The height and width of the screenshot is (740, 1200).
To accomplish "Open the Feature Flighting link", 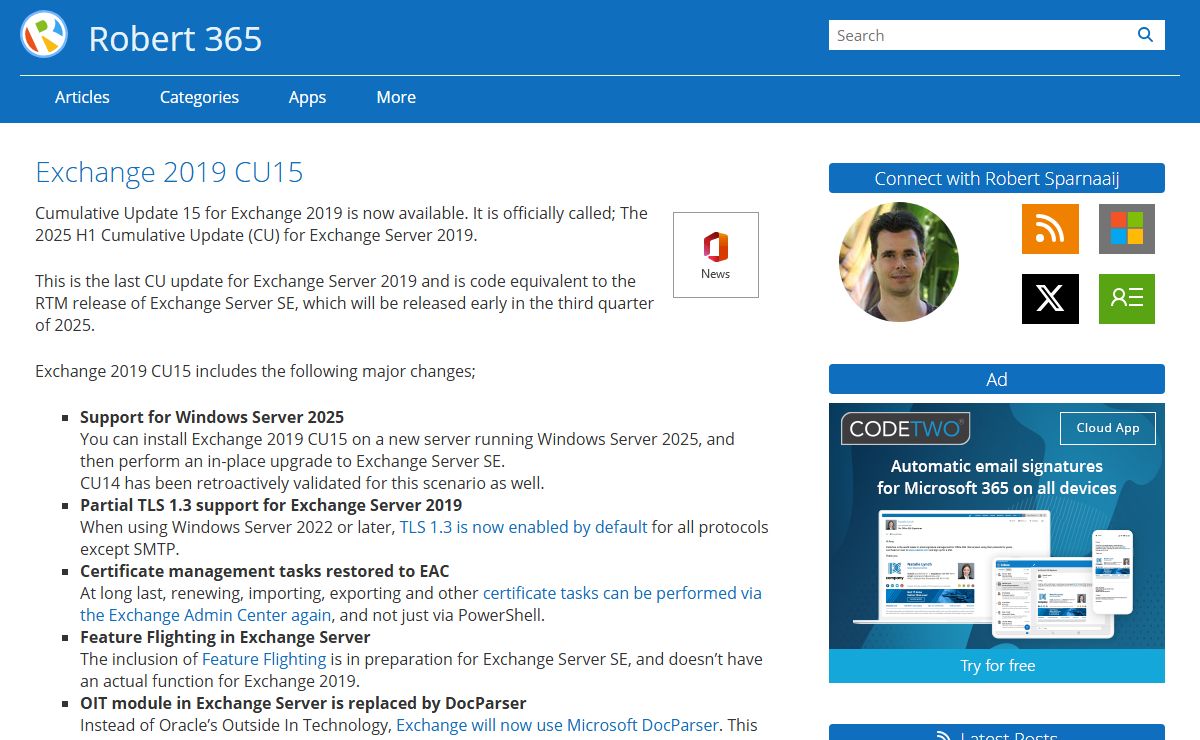I will [x=264, y=659].
